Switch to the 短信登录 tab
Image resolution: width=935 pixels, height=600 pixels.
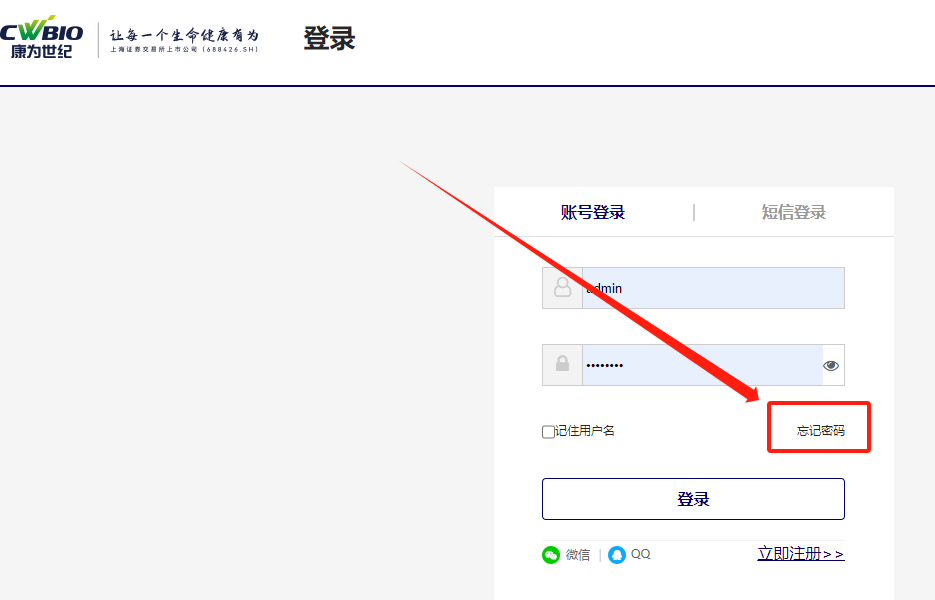coord(794,212)
